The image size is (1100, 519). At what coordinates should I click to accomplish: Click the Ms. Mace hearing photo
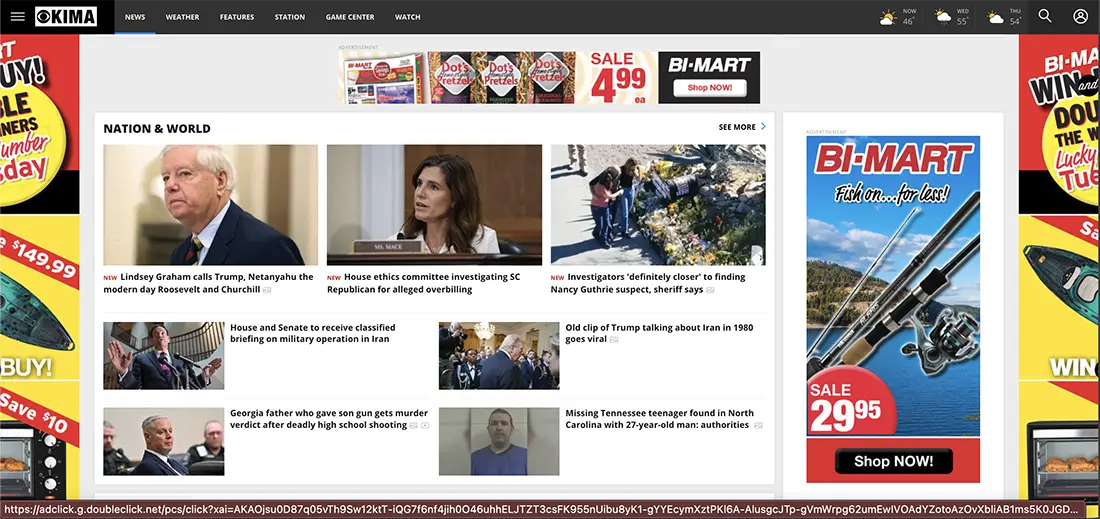tap(434, 205)
